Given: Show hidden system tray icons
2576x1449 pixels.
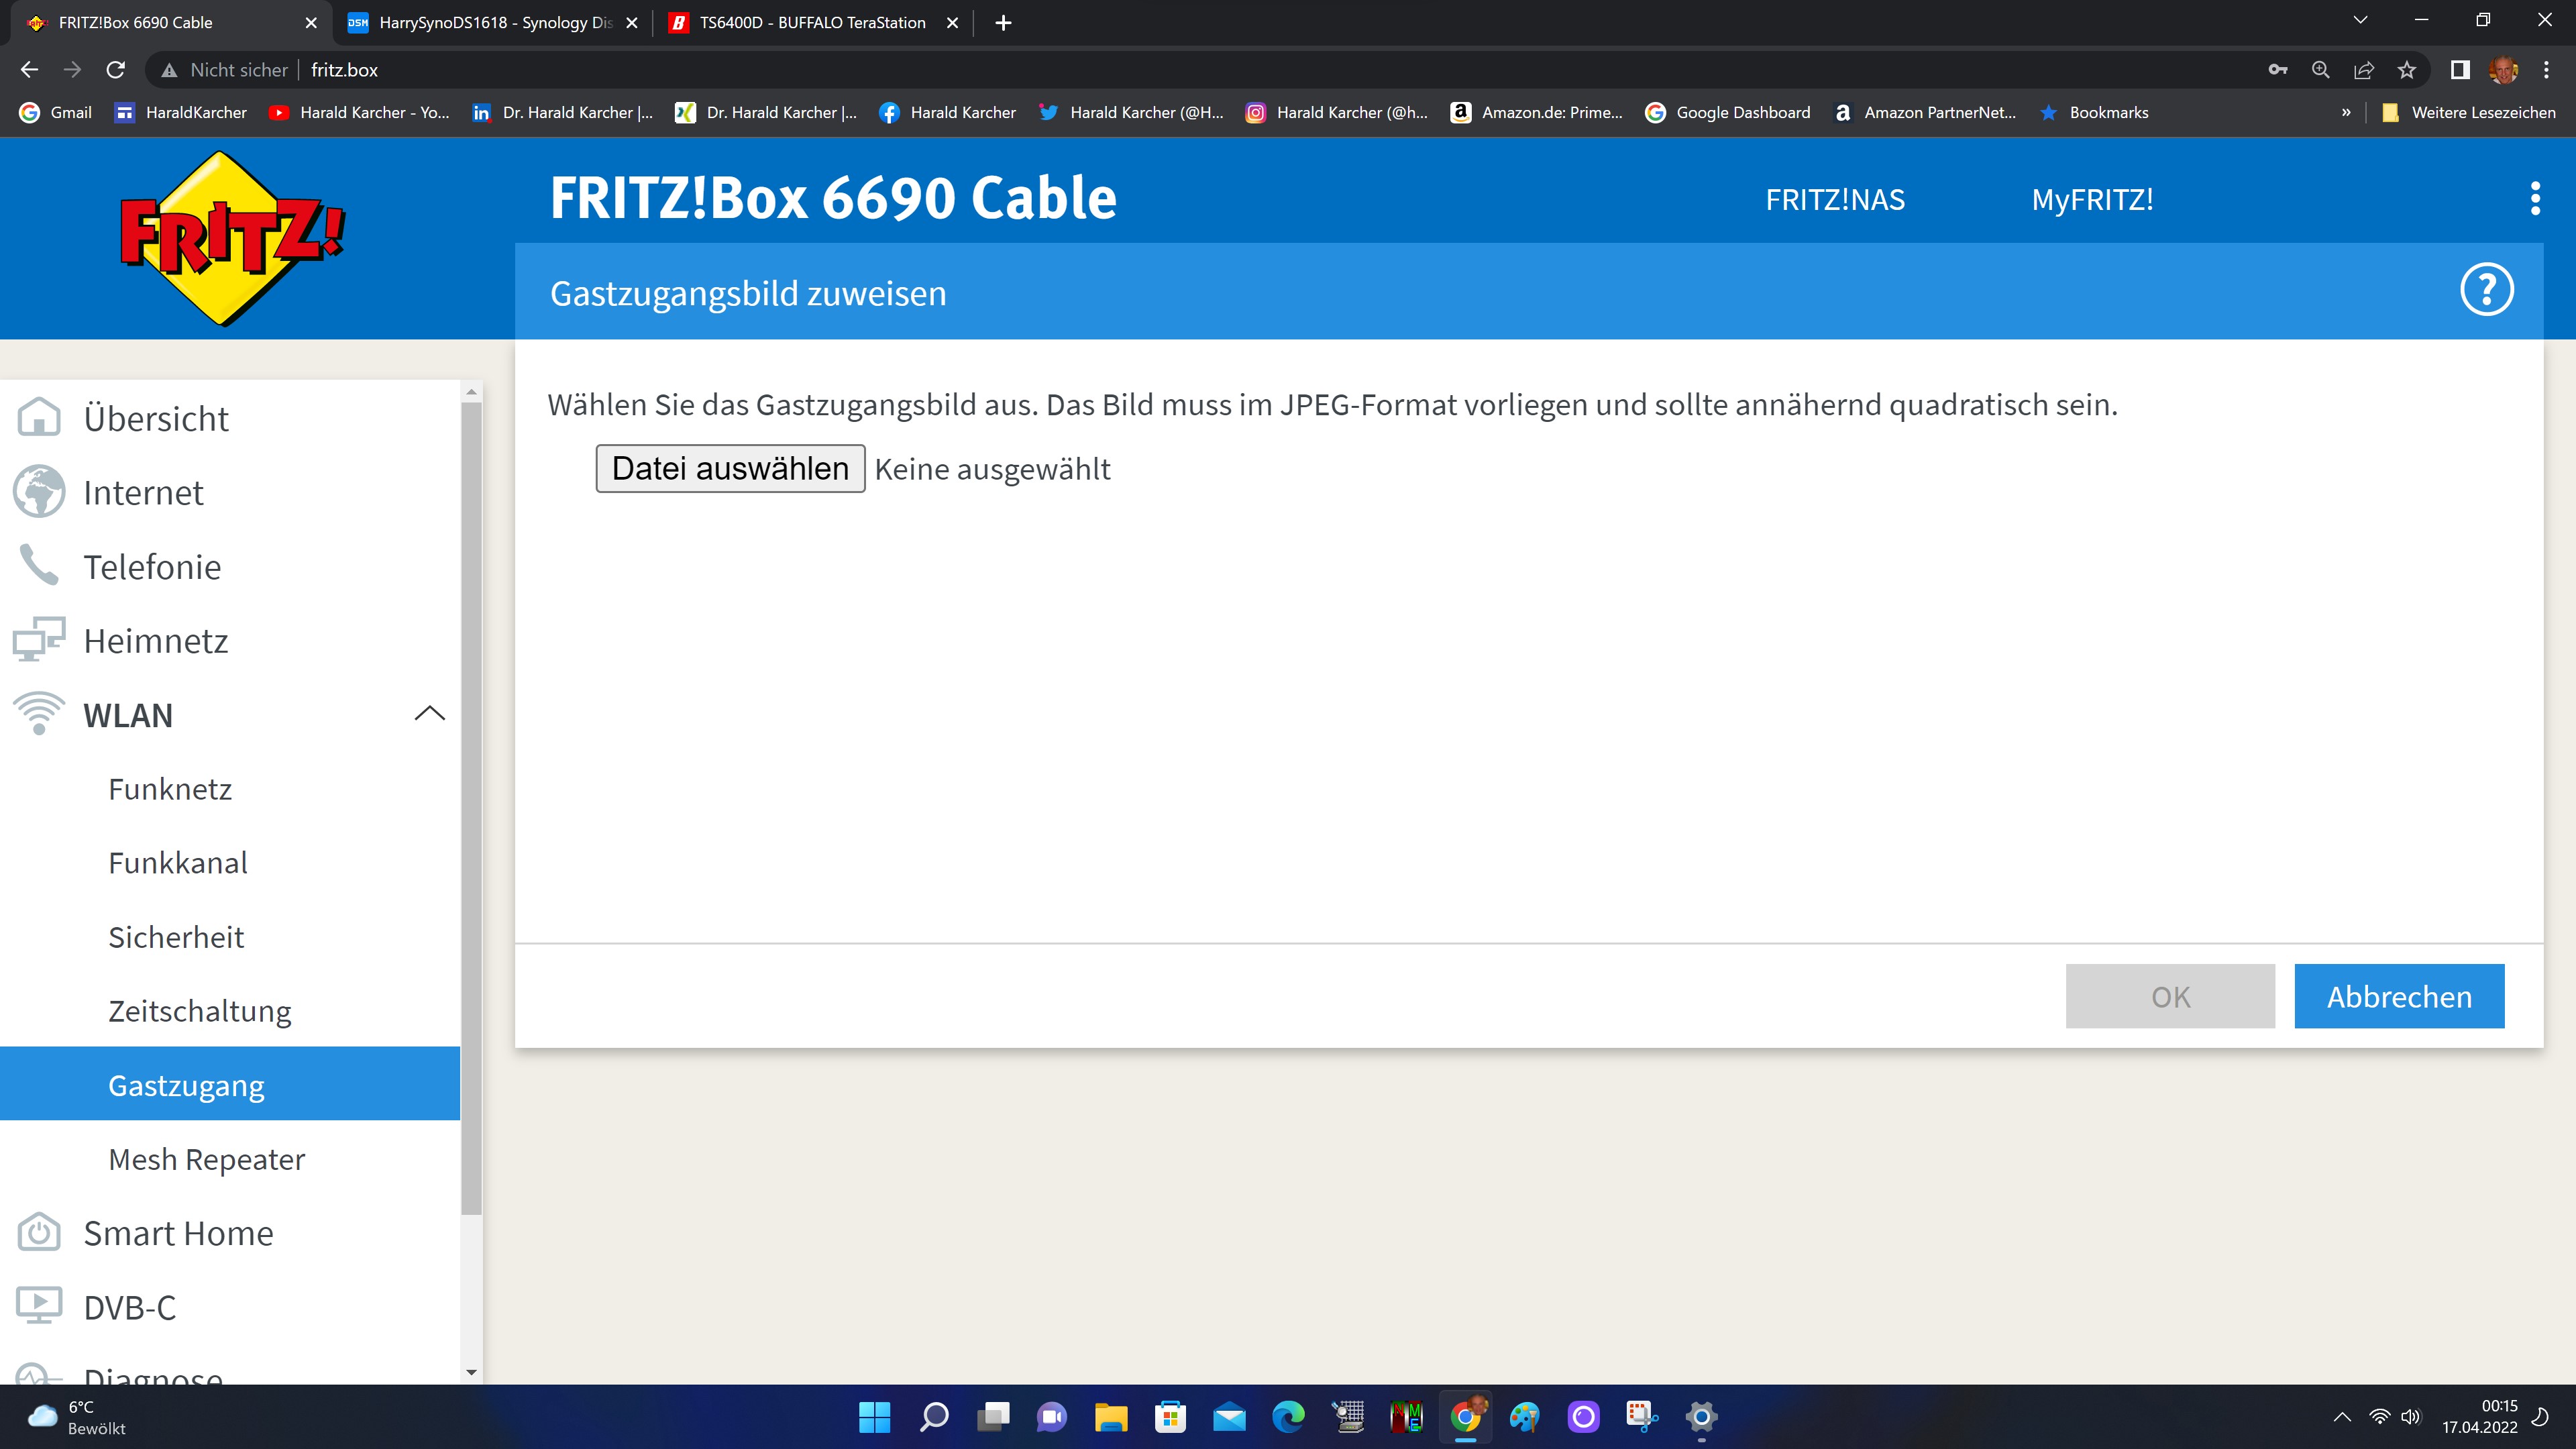Looking at the screenshot, I should (x=2342, y=1416).
